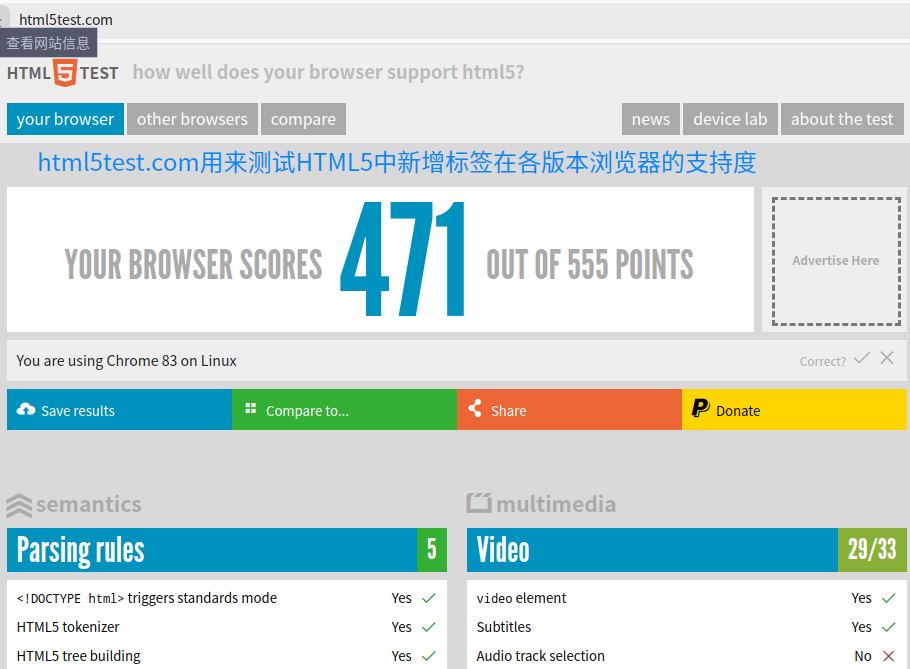
Task: Click the green check beside video element
Action: click(889, 598)
